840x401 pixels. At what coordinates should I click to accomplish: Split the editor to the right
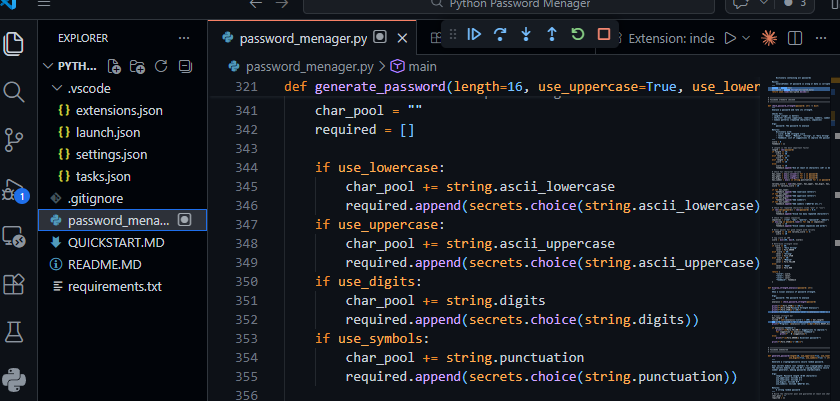tap(795, 38)
